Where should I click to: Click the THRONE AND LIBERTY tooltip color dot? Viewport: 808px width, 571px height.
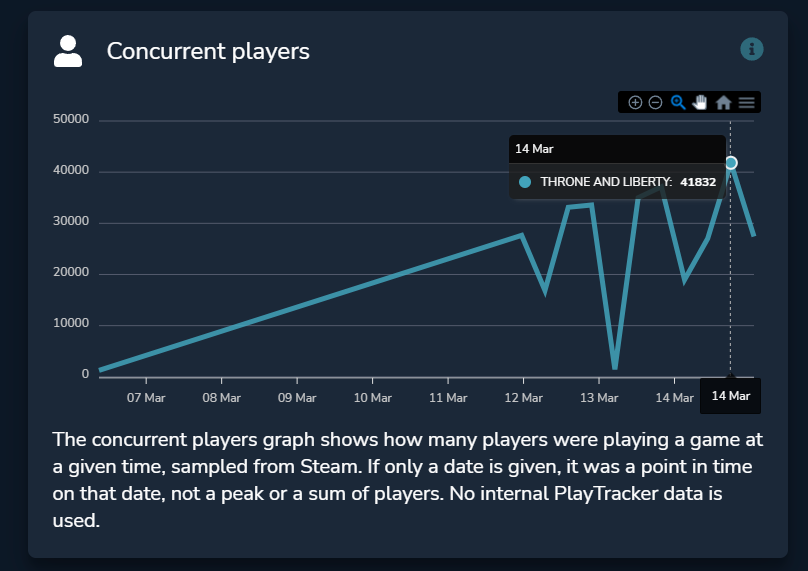coord(525,182)
